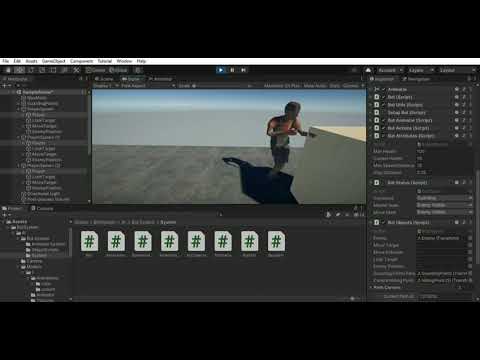Open the Component menu

tap(82, 61)
